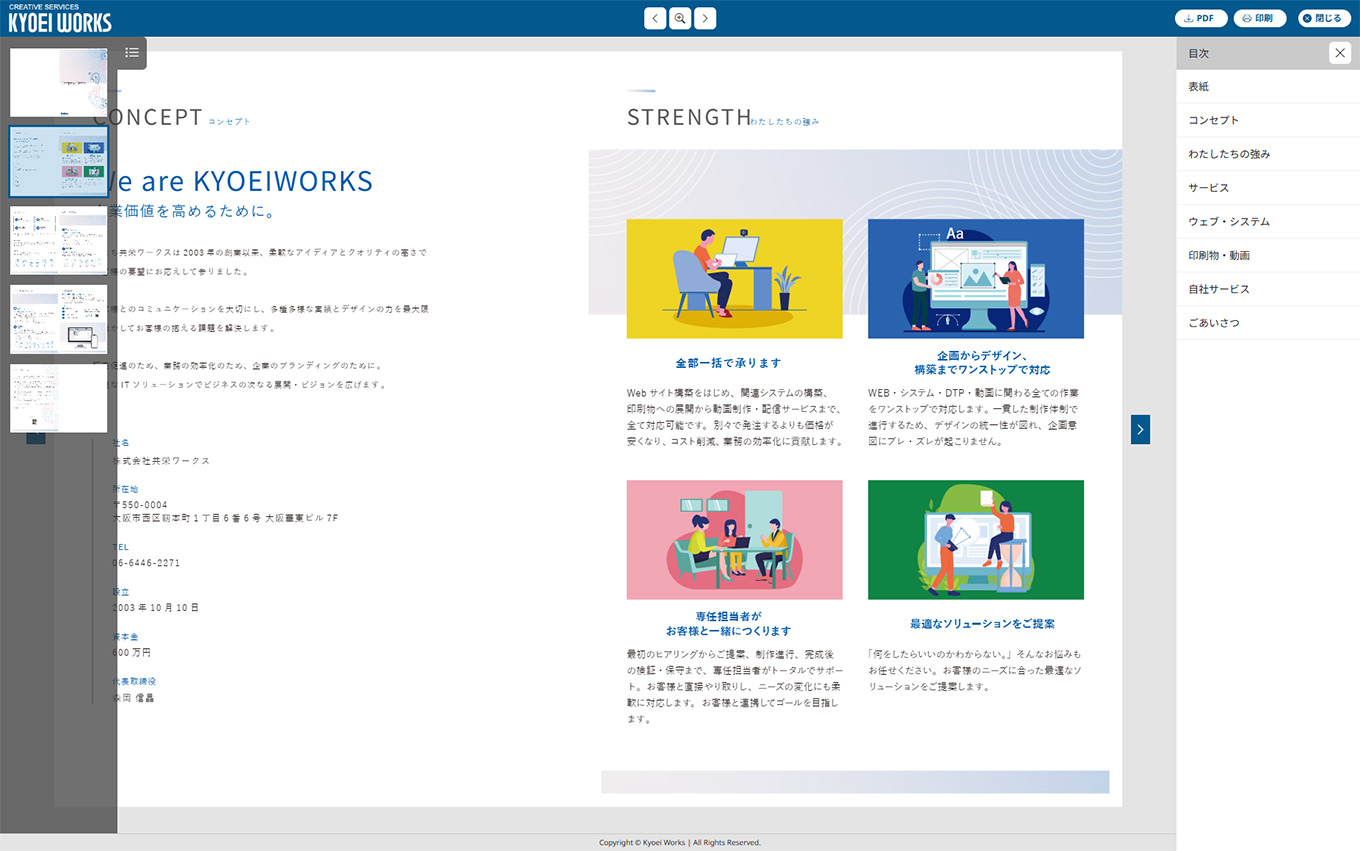The width and height of the screenshot is (1360, 851).
Task: Select the cover page thumbnail
Action: (59, 83)
